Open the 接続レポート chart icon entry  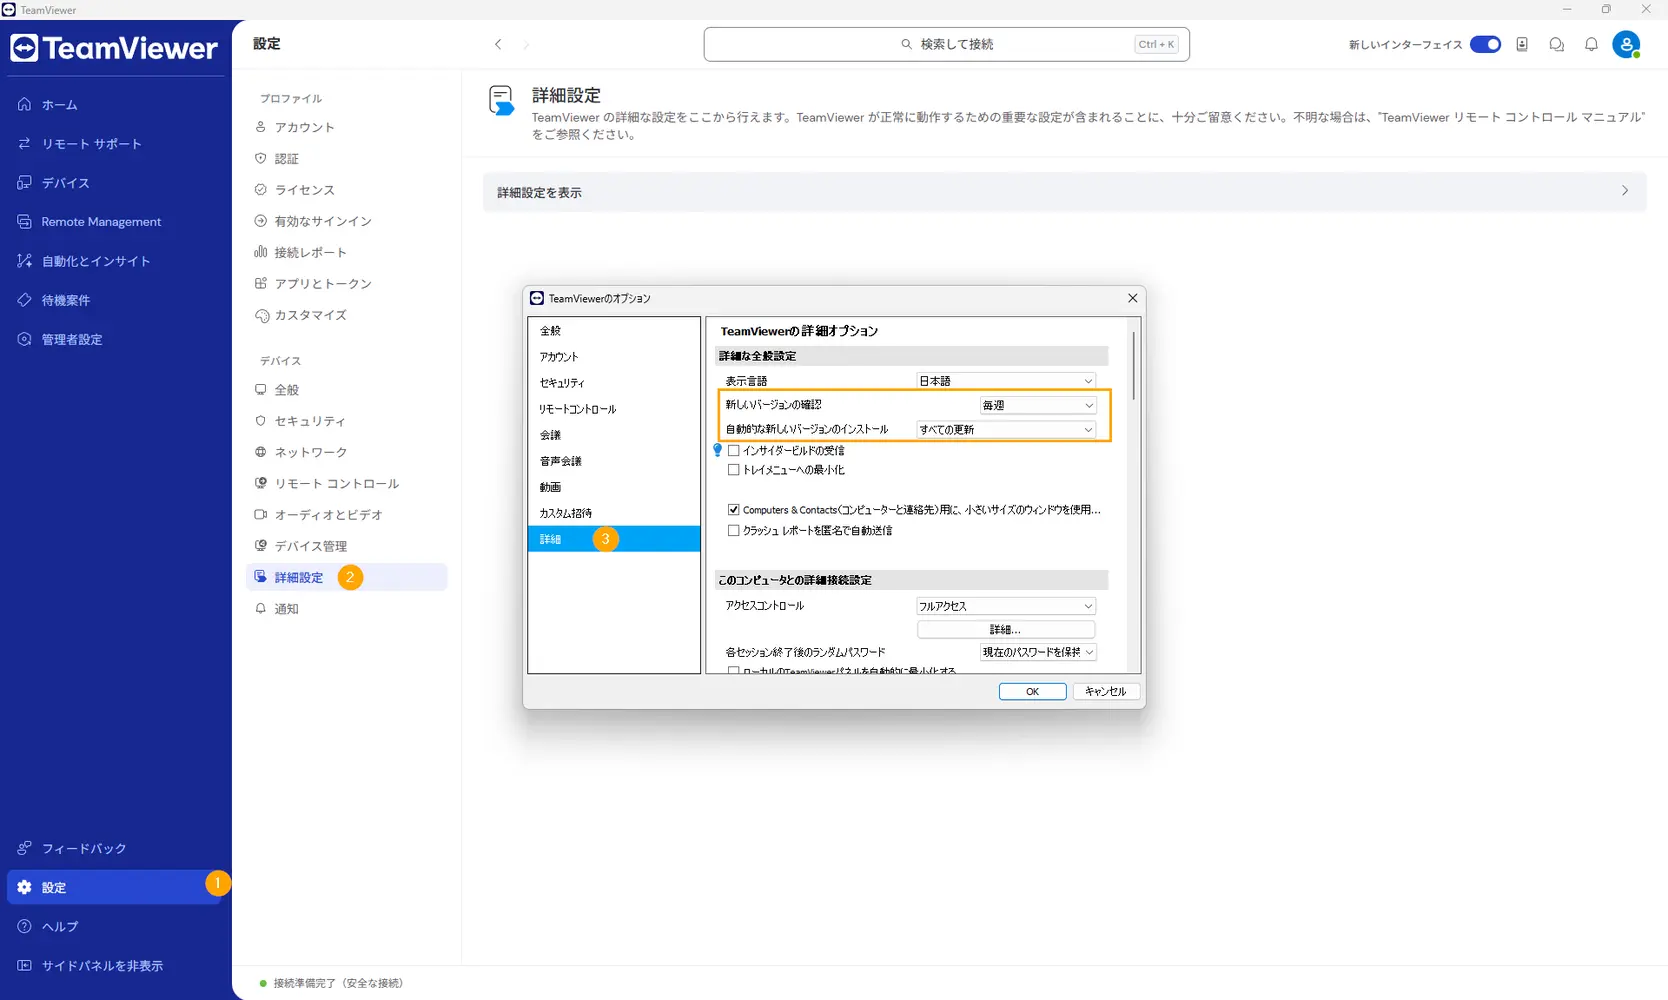click(x=261, y=252)
